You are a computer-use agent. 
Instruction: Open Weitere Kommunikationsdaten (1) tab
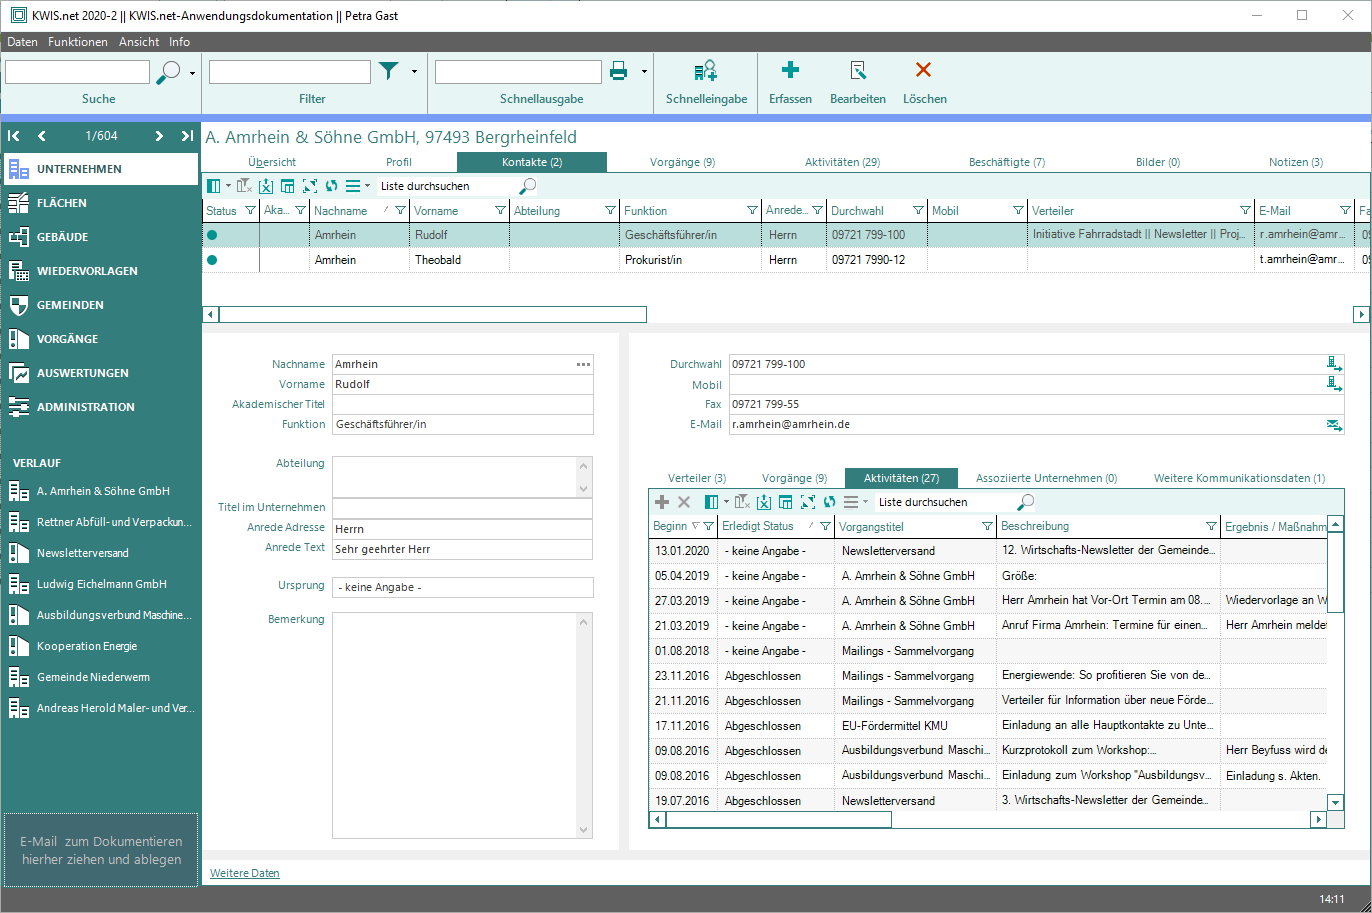point(1239,478)
